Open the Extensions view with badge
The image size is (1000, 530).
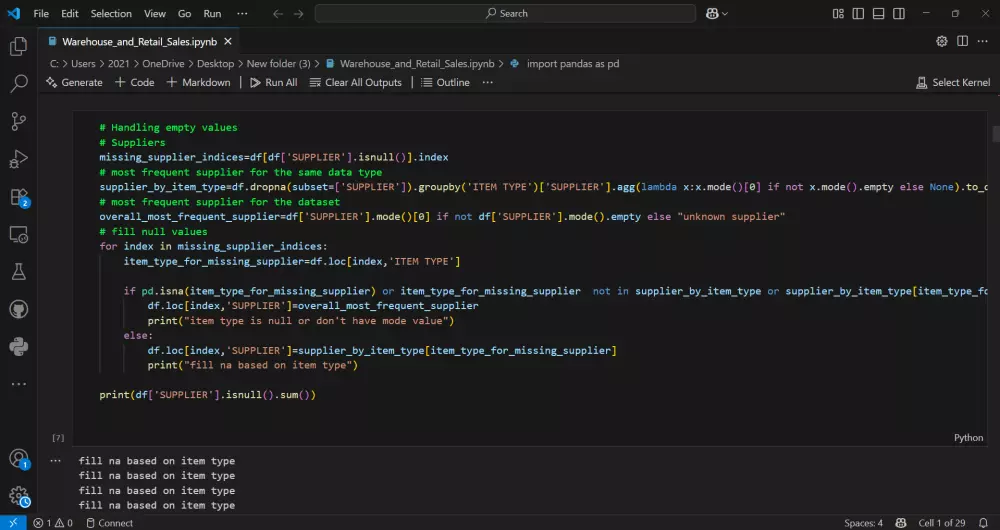[18, 197]
